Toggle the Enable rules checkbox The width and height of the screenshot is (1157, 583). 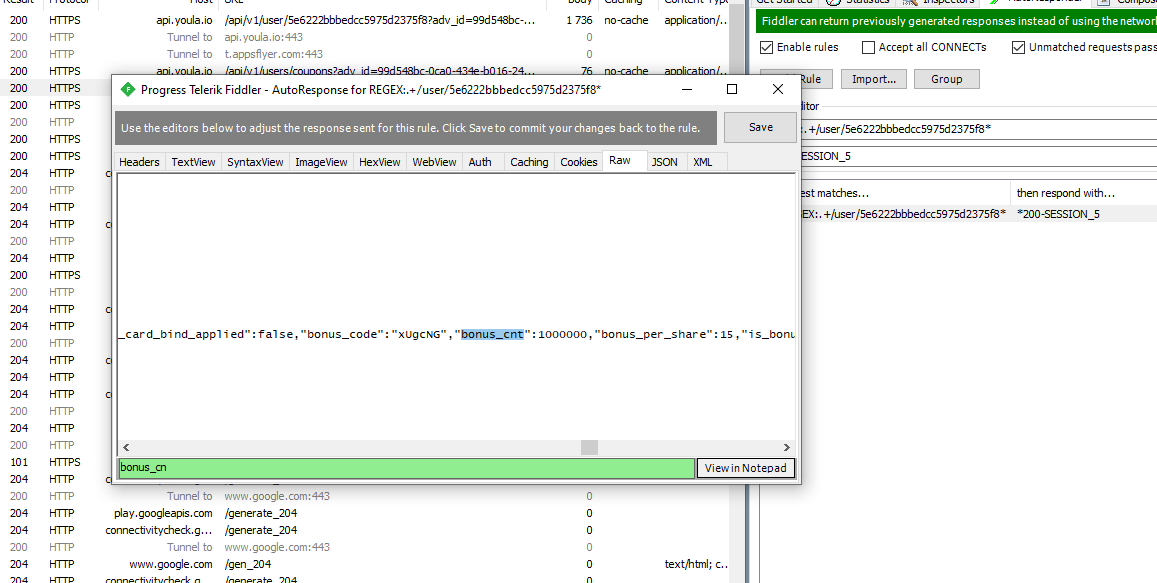pyautogui.click(x=767, y=47)
